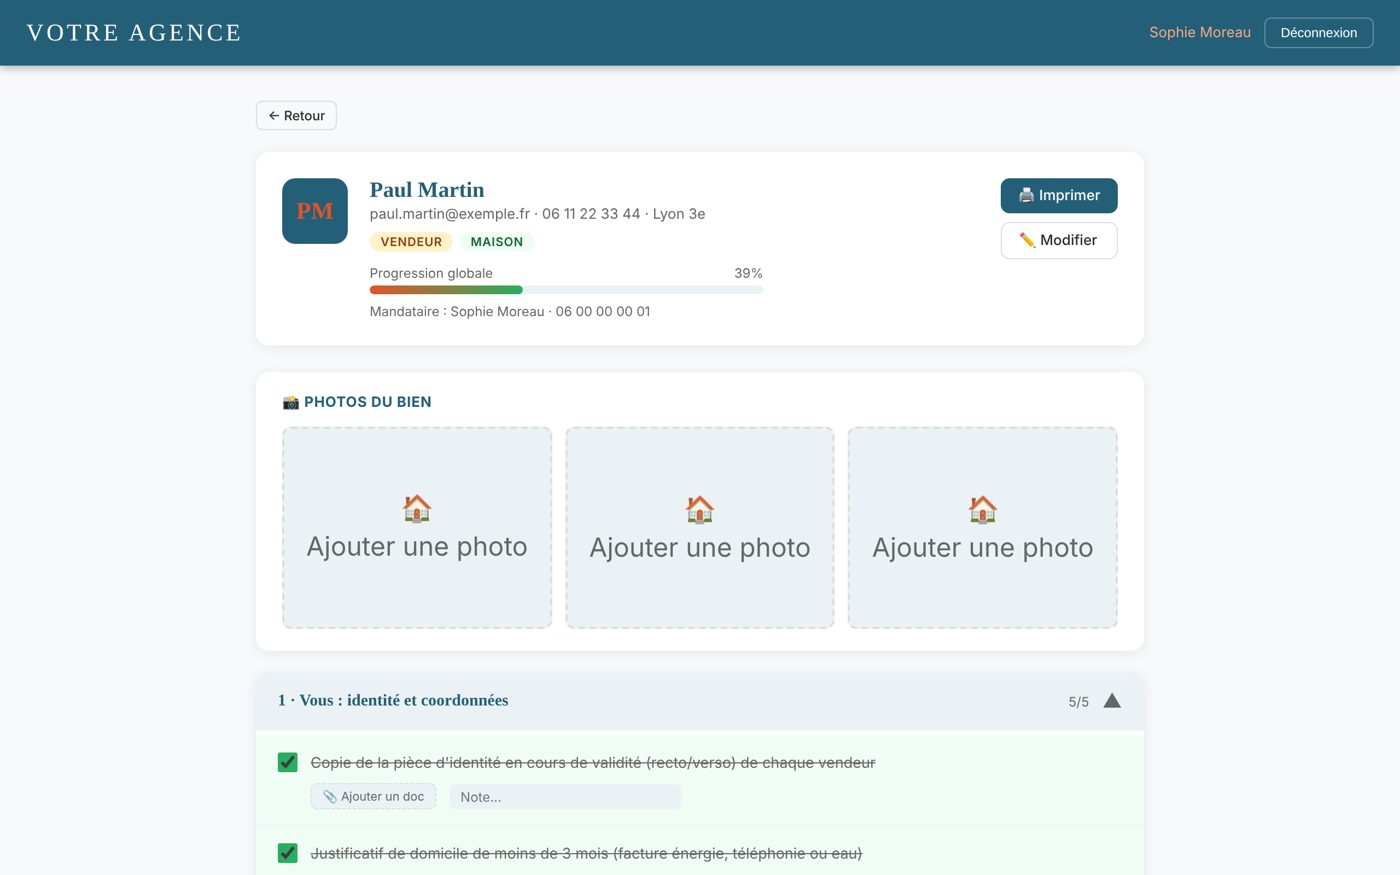The height and width of the screenshot is (875, 1400).
Task: Print the file with Imprimer
Action: click(1059, 195)
